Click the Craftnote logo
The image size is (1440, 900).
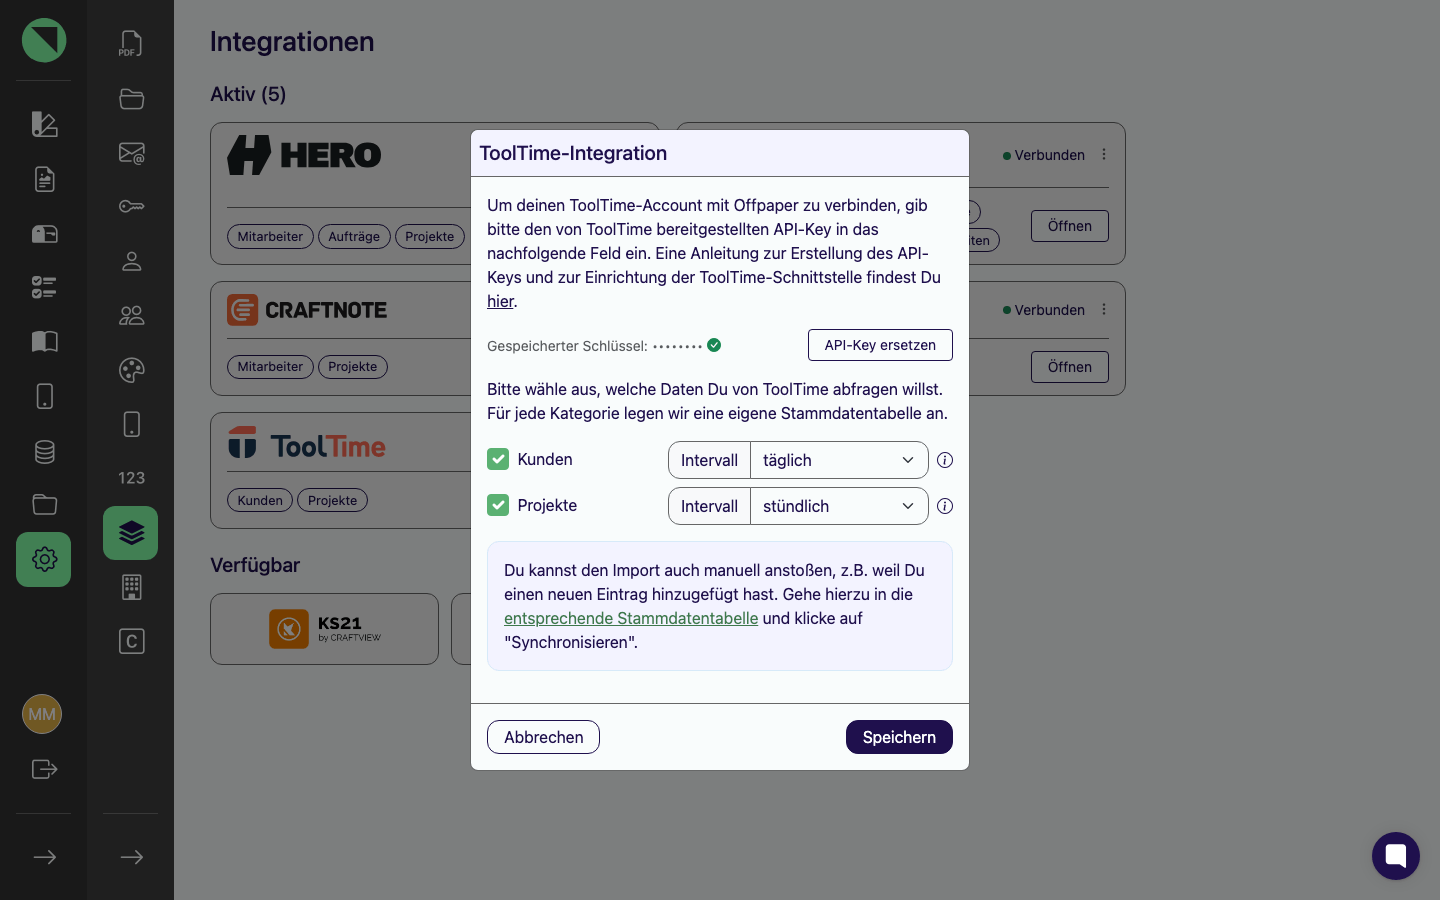click(307, 310)
